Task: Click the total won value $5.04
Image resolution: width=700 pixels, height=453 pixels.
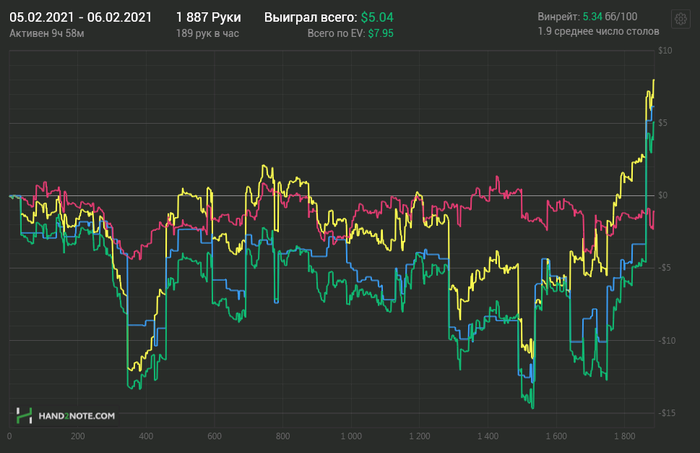Action: (x=377, y=17)
